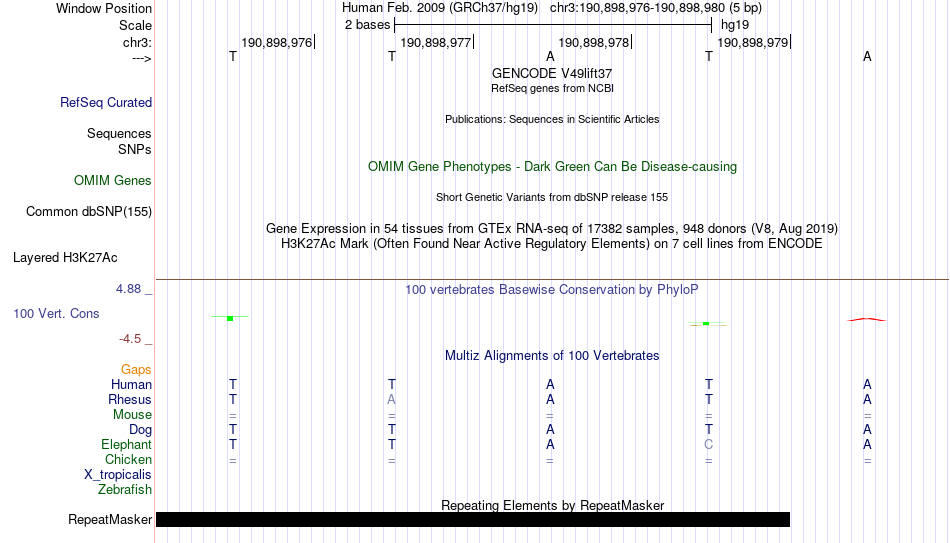Click the OMIM Gene Phenotypes track title
The width and height of the screenshot is (950, 543).
552,167
